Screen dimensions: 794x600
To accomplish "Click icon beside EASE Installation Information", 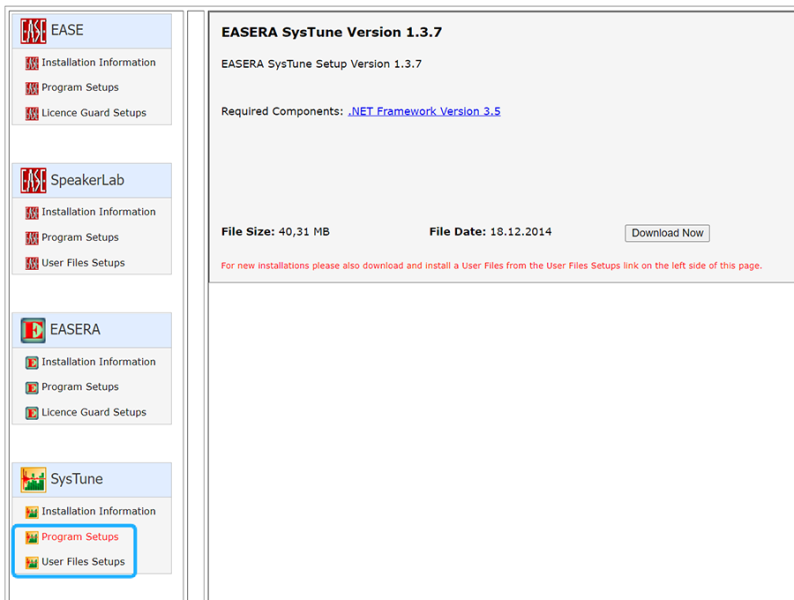I will click(x=32, y=63).
